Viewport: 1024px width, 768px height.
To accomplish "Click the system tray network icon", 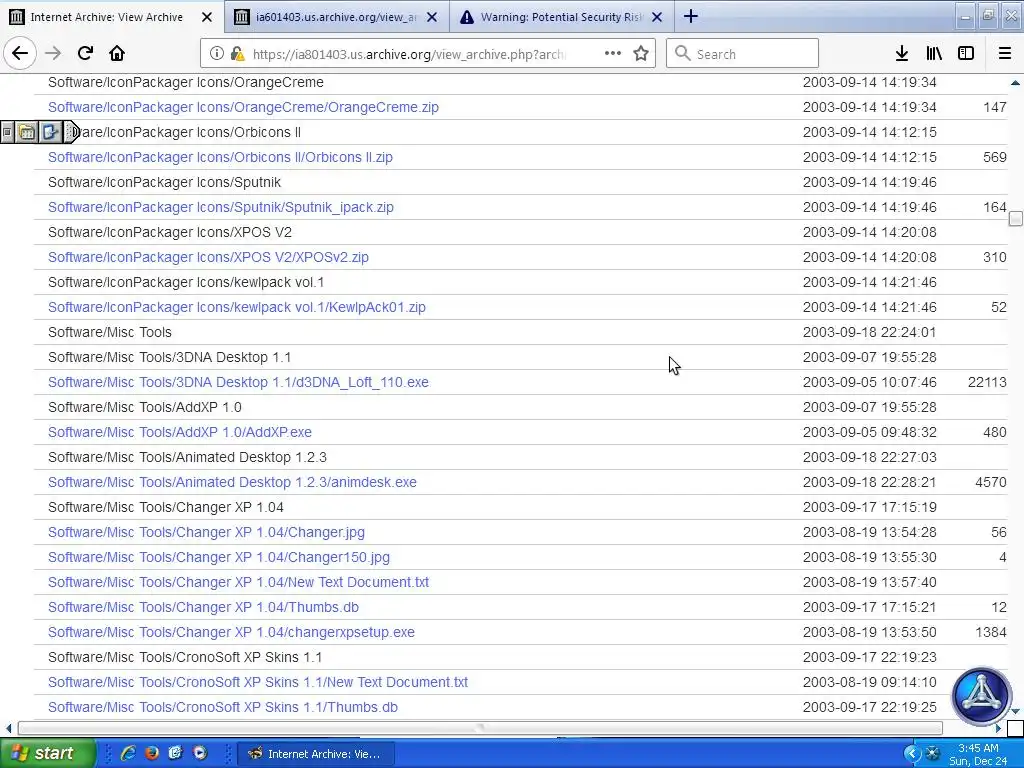I will (x=933, y=754).
